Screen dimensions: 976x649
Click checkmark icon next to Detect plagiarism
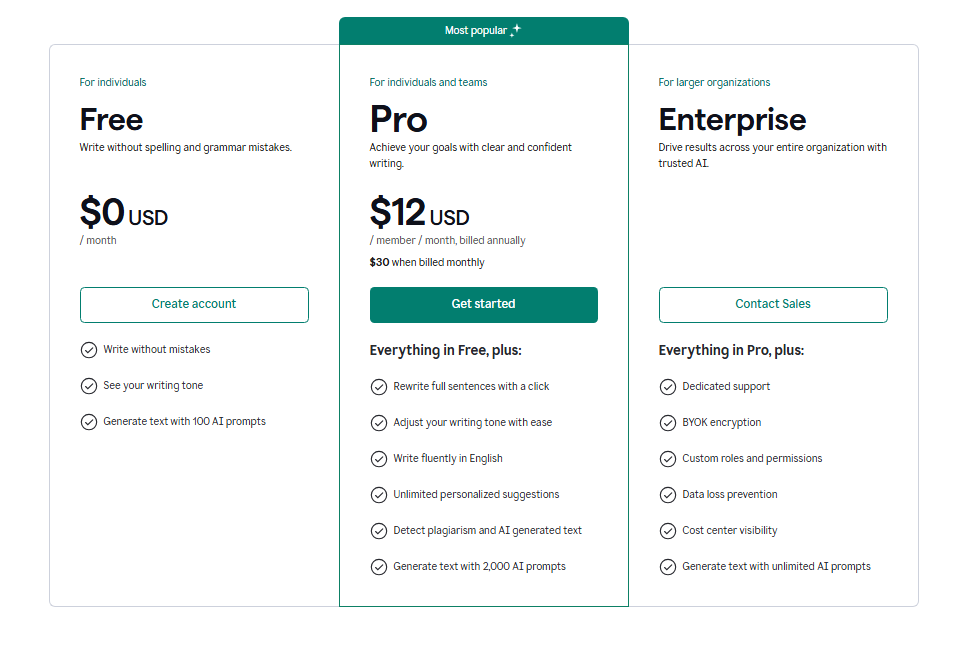pyautogui.click(x=378, y=531)
